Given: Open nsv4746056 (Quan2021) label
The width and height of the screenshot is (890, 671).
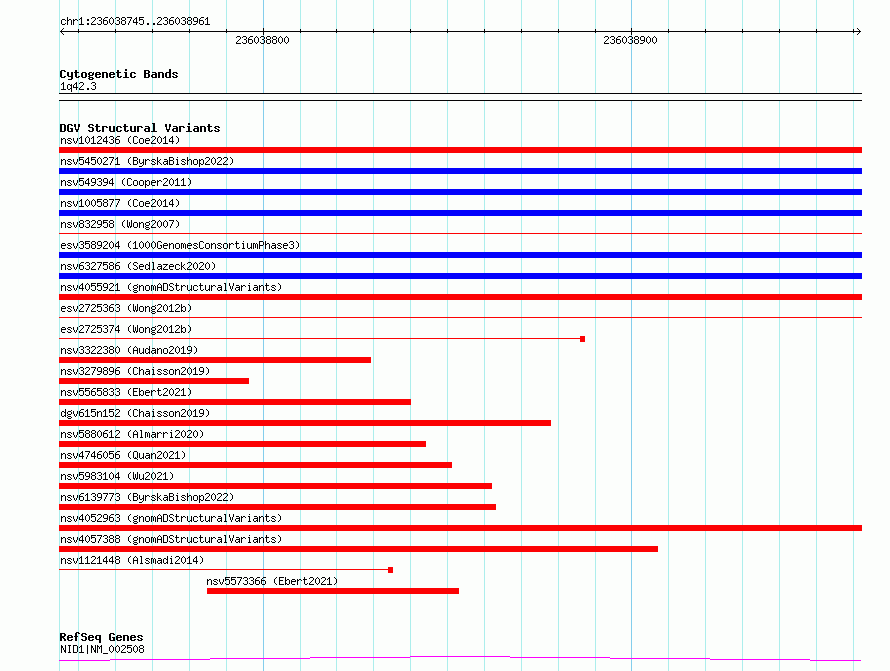Looking at the screenshot, I should pyautogui.click(x=123, y=455).
